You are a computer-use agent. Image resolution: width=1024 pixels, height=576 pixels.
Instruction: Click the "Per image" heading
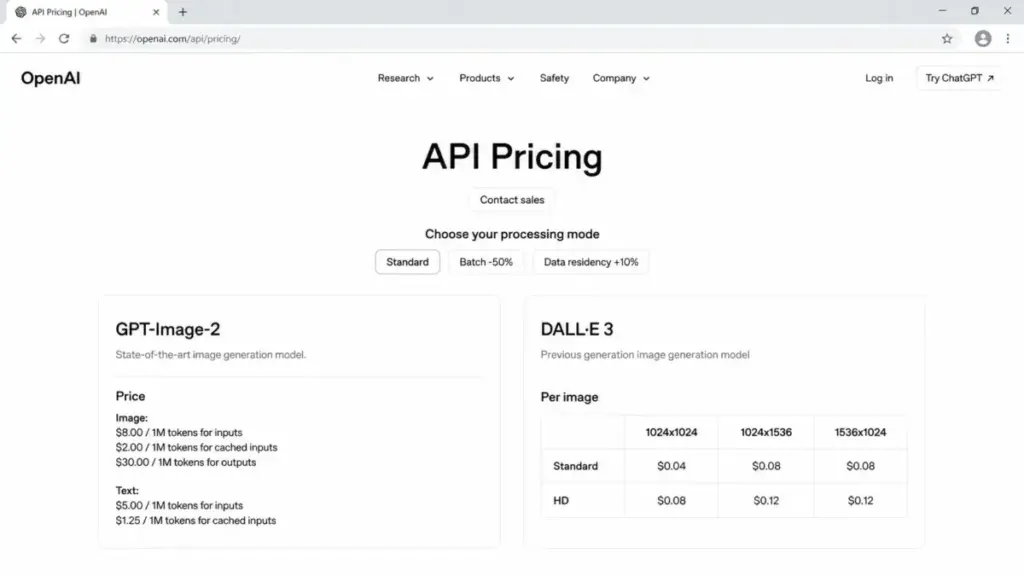click(x=569, y=397)
